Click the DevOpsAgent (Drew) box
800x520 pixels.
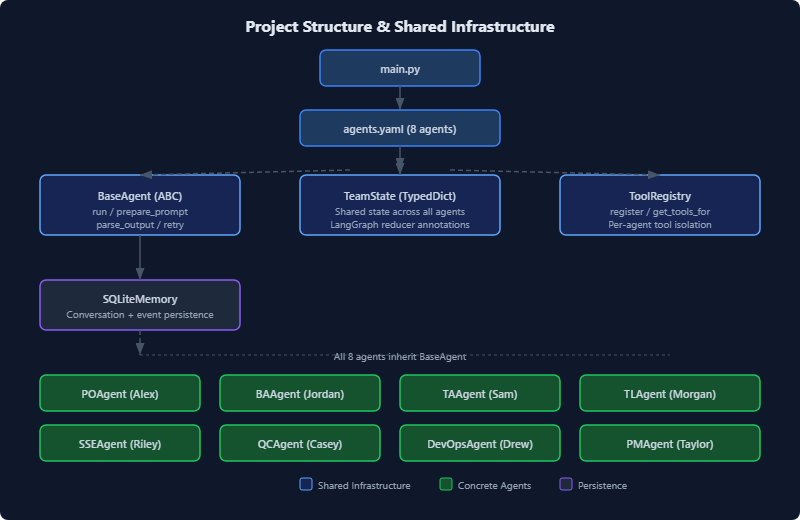coord(480,443)
